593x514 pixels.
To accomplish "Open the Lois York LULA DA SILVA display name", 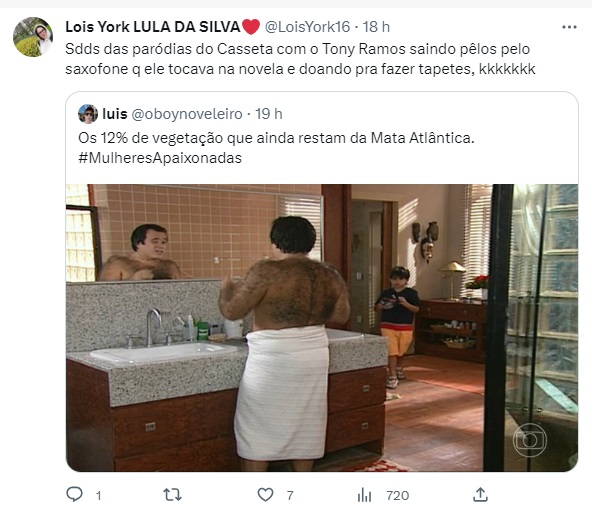I will [163, 27].
